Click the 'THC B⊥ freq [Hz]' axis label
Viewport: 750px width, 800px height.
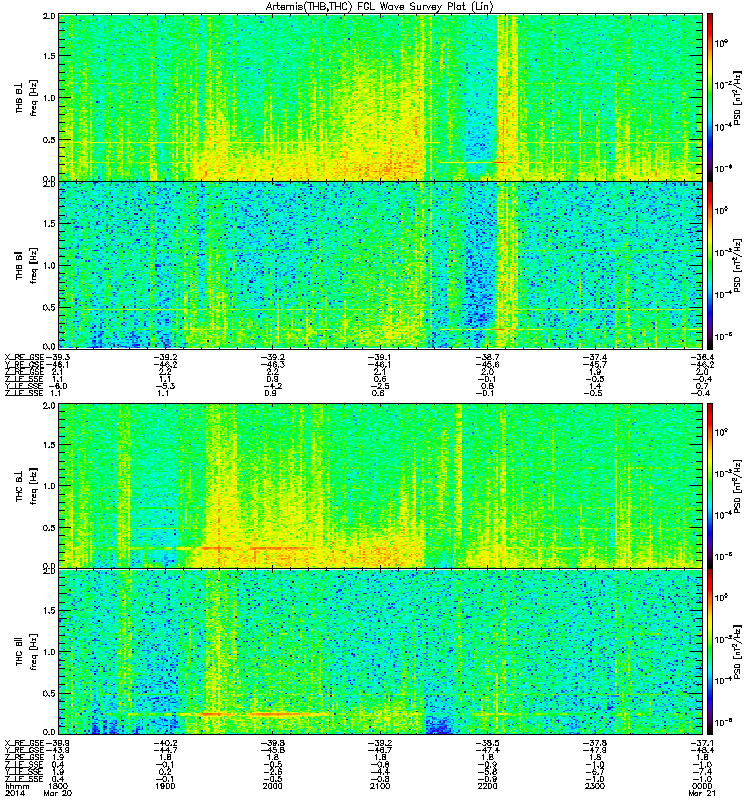tap(27, 486)
